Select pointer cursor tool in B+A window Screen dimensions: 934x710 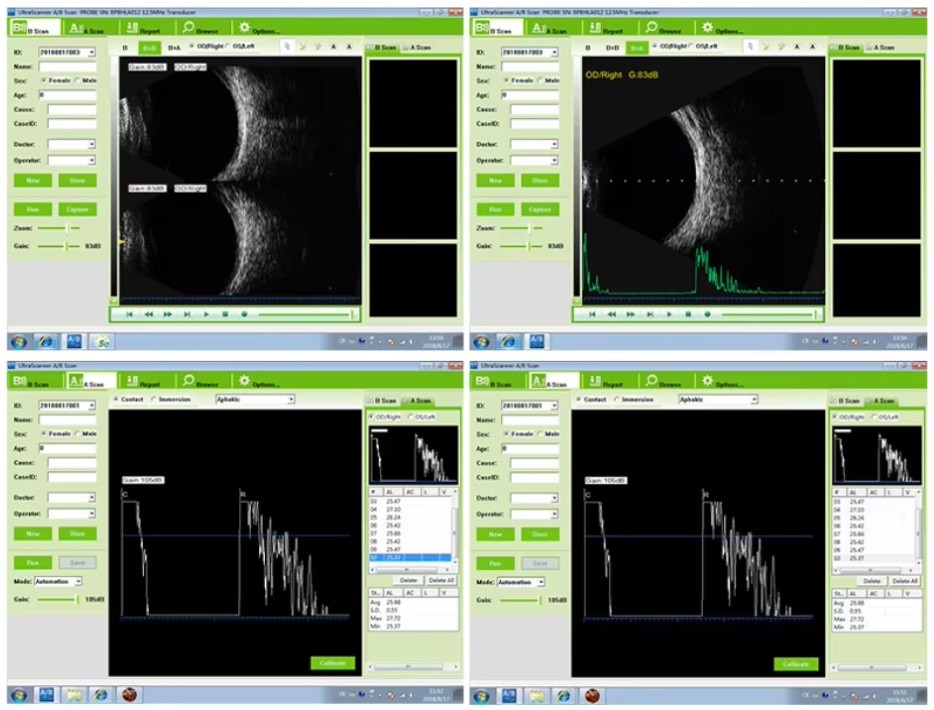pyautogui.click(x=750, y=46)
